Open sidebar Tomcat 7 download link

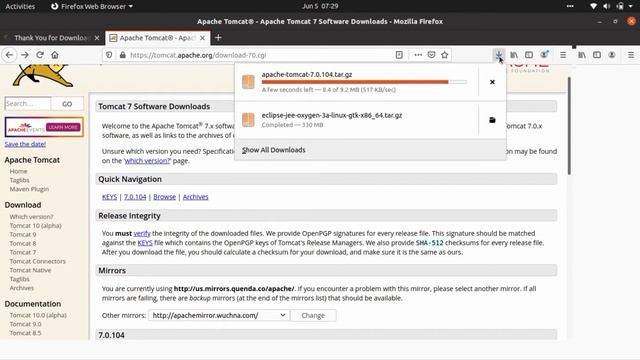click(x=23, y=252)
